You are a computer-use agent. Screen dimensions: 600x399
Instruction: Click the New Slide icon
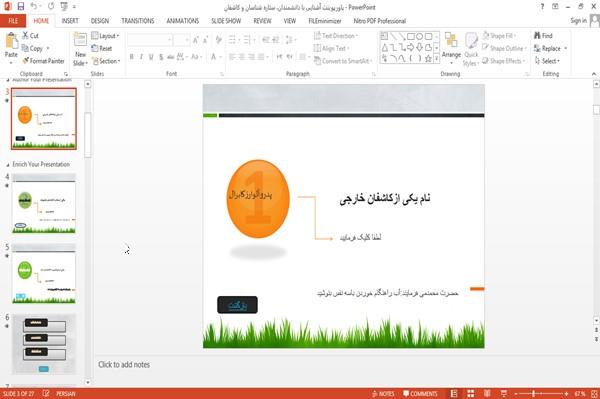80,40
